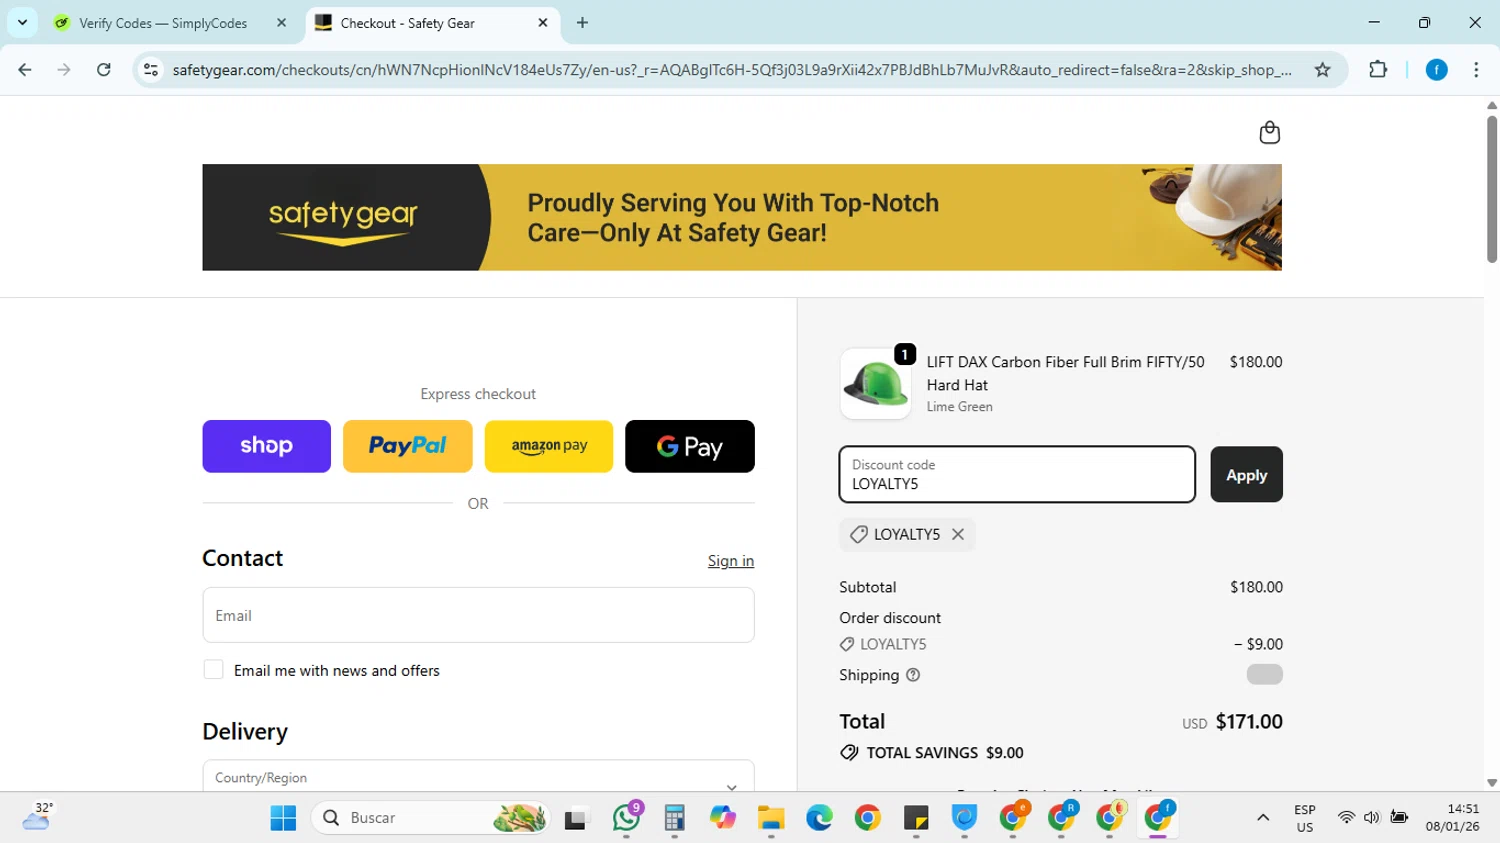
Task: Reload the checkout page
Action: (x=104, y=70)
